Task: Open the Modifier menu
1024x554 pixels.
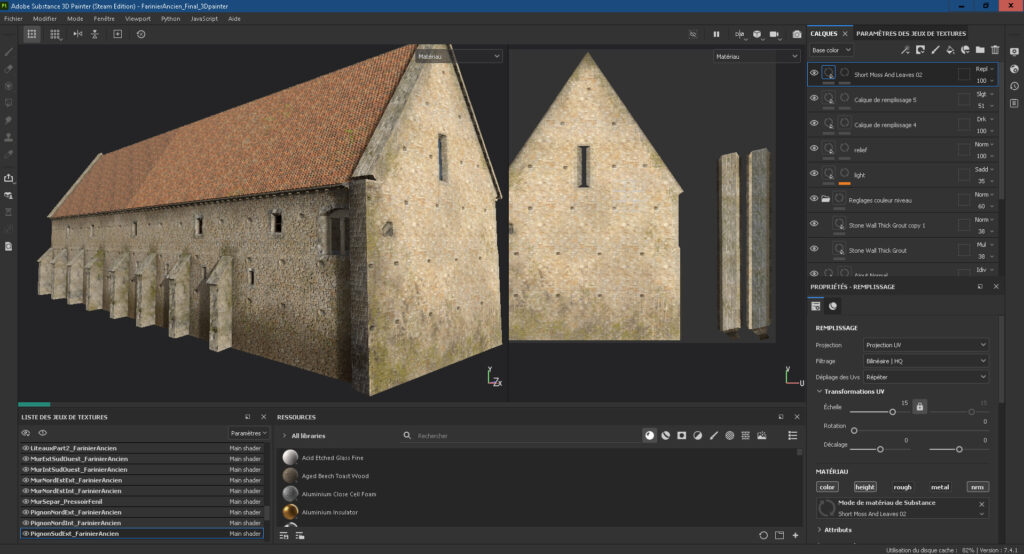Action: pos(44,19)
